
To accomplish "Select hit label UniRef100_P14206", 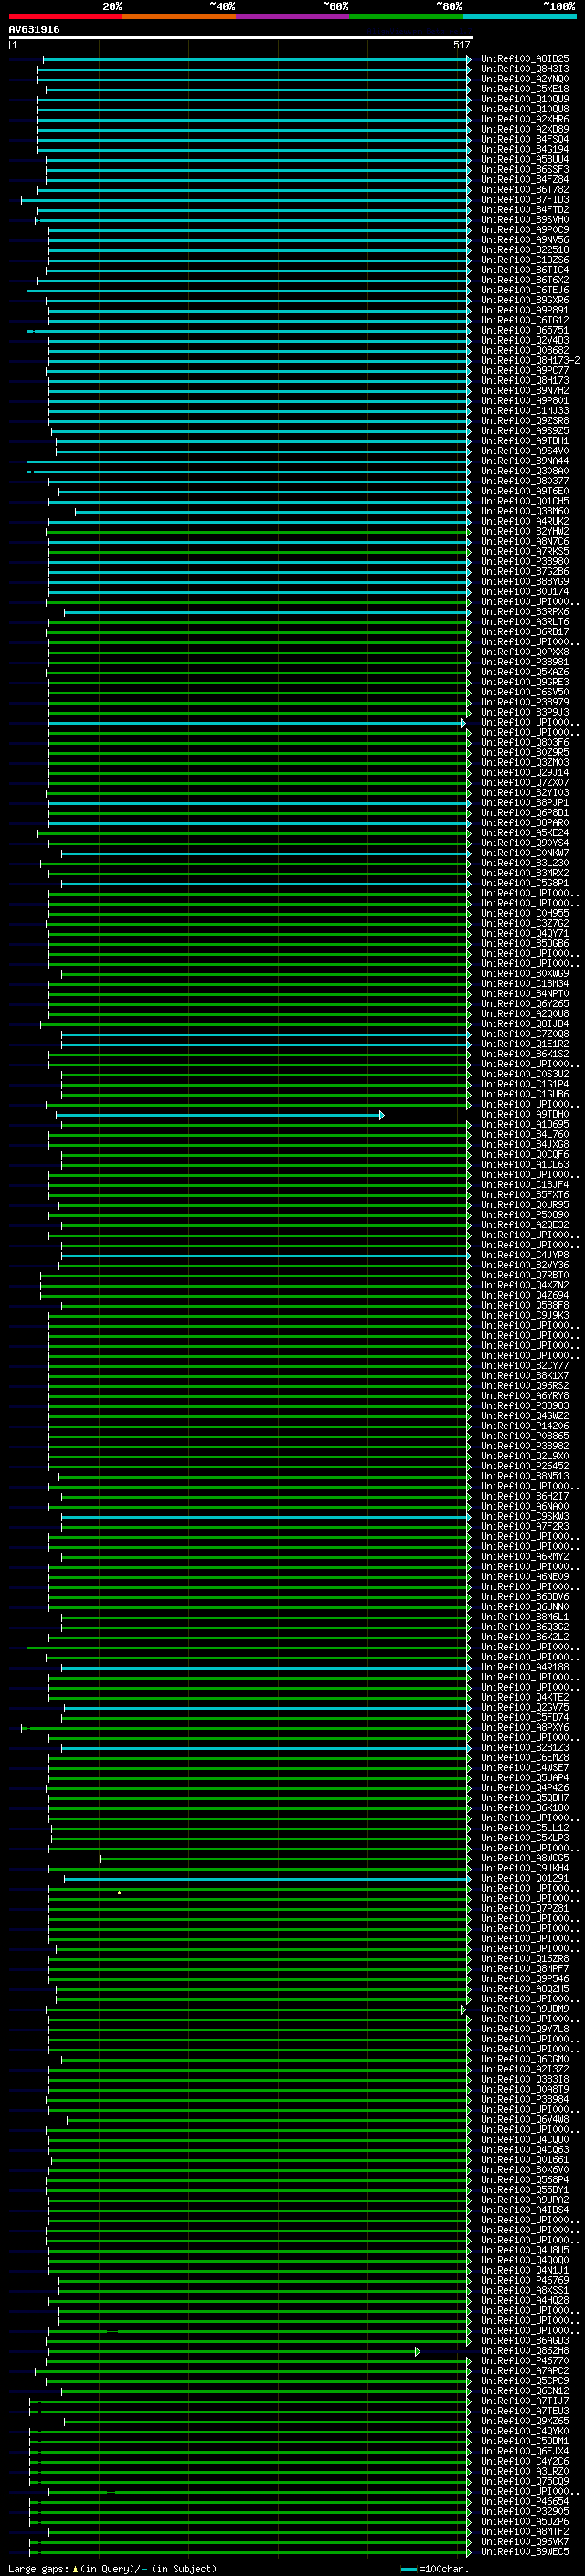I will [525, 1426].
